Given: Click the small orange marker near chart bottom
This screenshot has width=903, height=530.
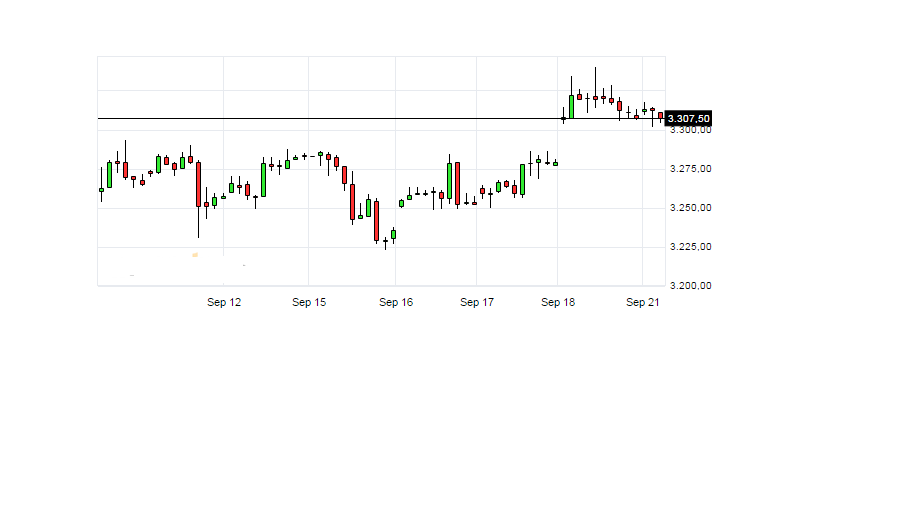Looking at the screenshot, I should pyautogui.click(x=195, y=255).
